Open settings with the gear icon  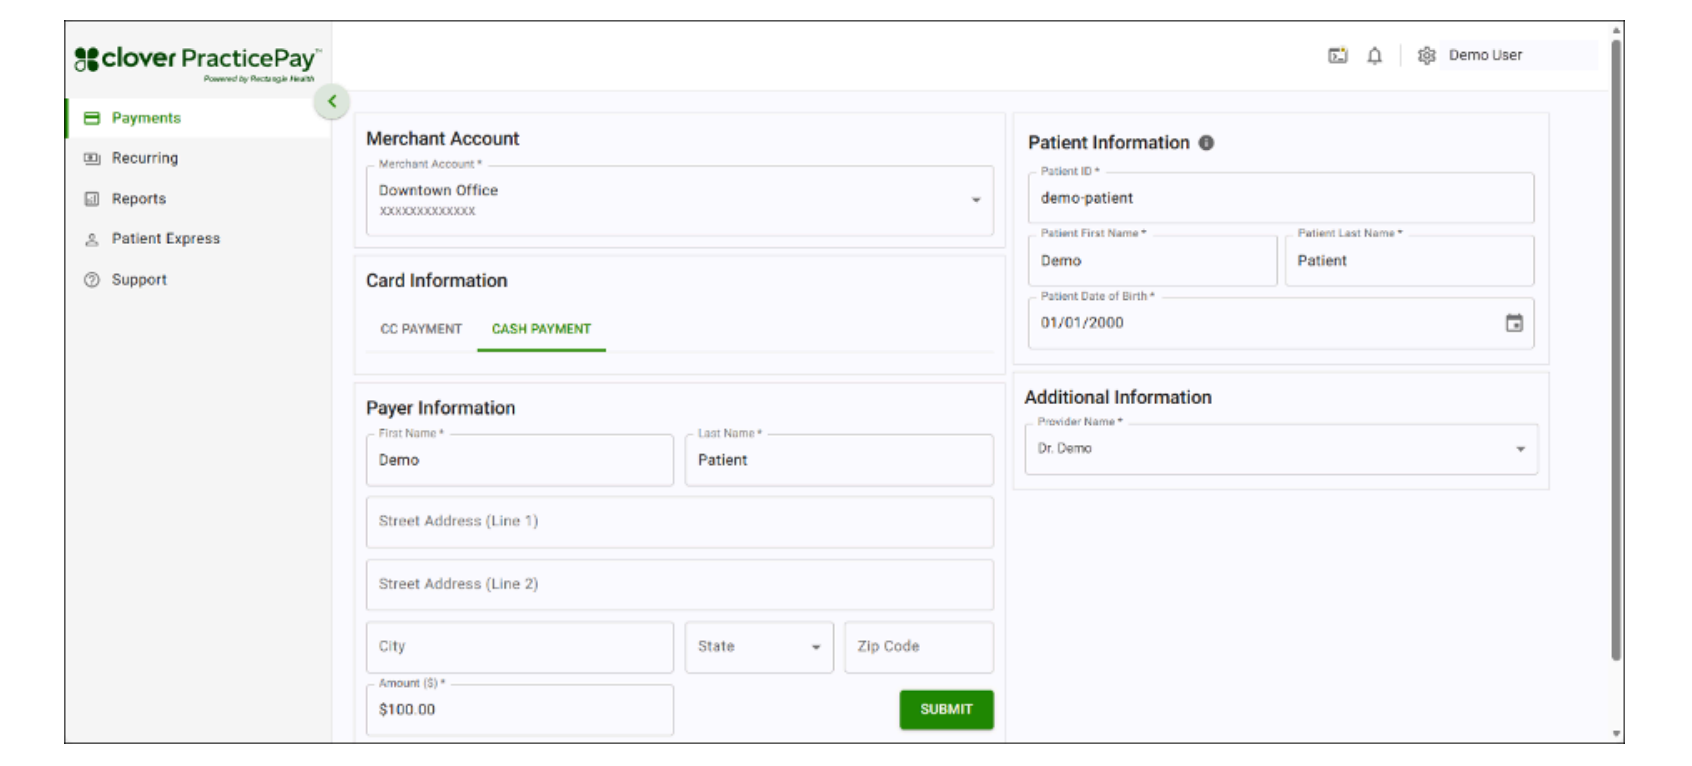coord(1425,57)
